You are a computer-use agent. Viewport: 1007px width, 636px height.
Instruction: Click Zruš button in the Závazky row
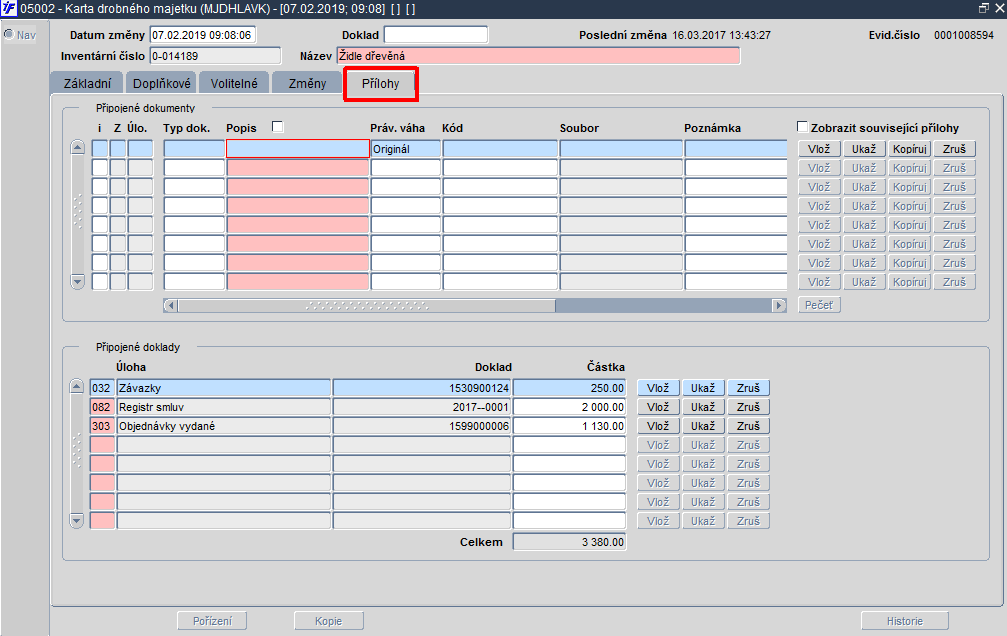pyautogui.click(x=748, y=388)
